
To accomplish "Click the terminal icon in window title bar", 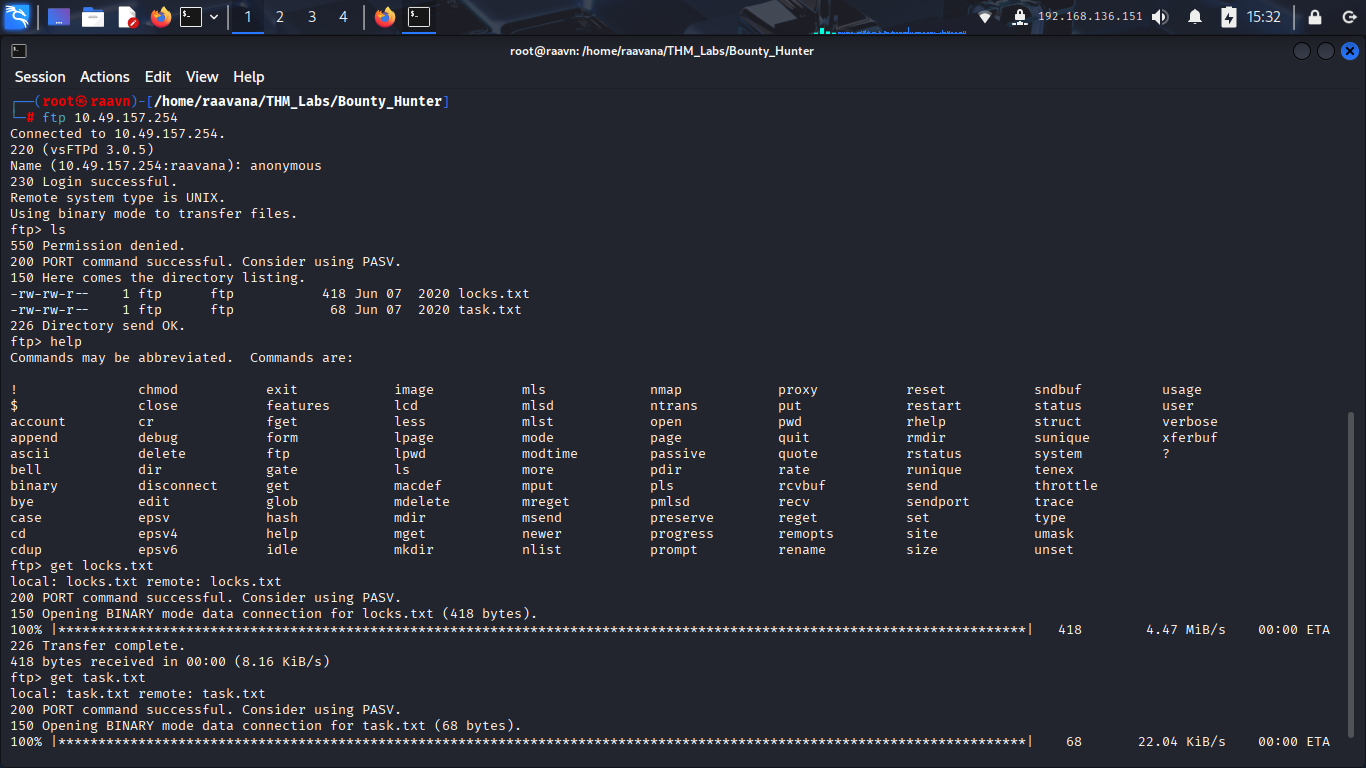I will [19, 50].
